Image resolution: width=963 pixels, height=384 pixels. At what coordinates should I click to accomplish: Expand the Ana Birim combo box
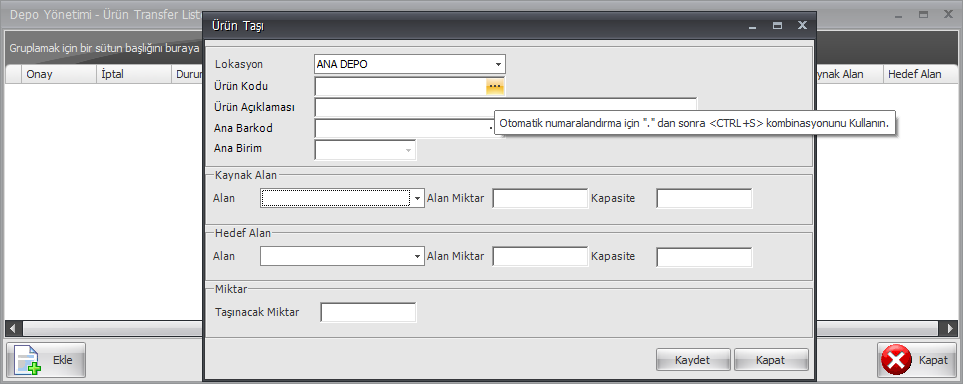point(408,150)
